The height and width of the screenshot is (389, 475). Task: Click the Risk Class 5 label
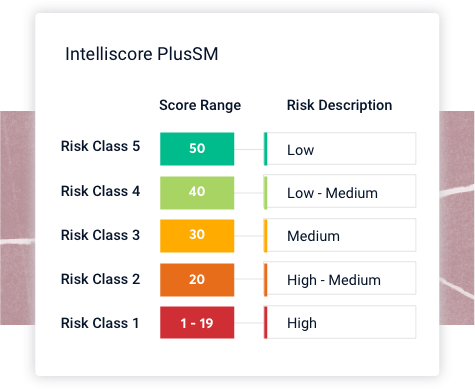tap(100, 146)
